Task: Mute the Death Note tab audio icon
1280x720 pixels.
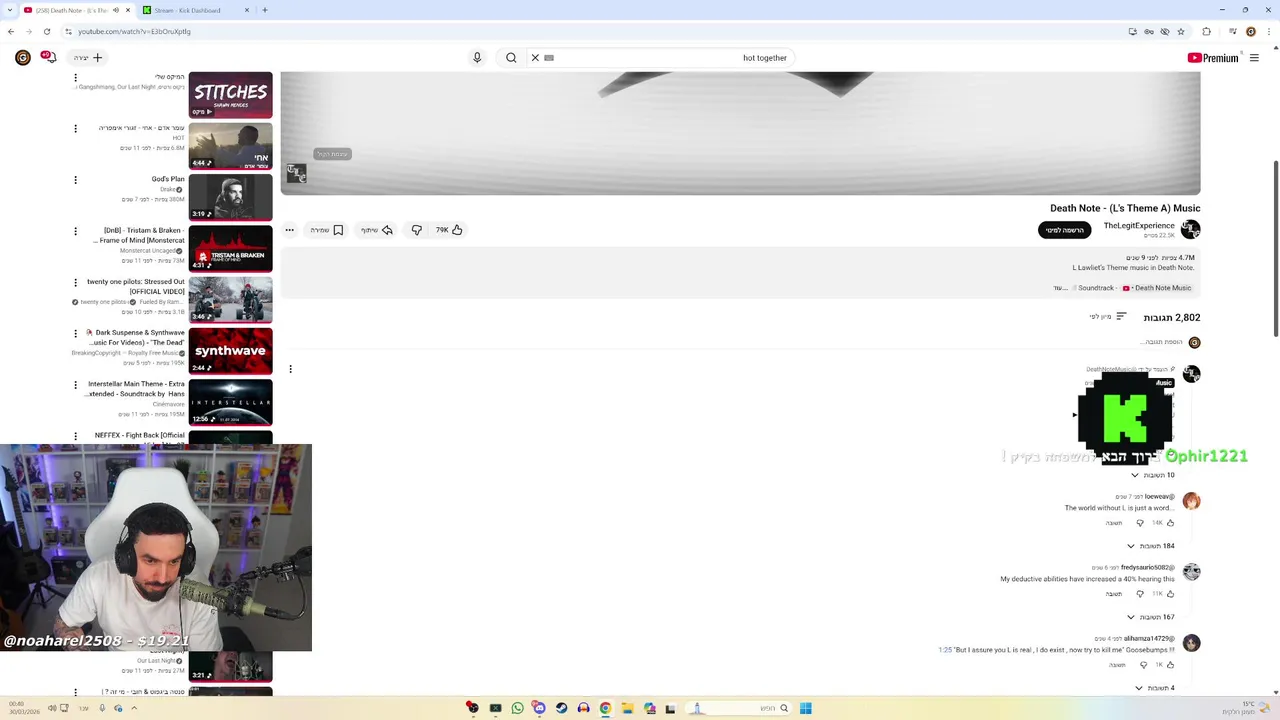Action: pos(116,10)
